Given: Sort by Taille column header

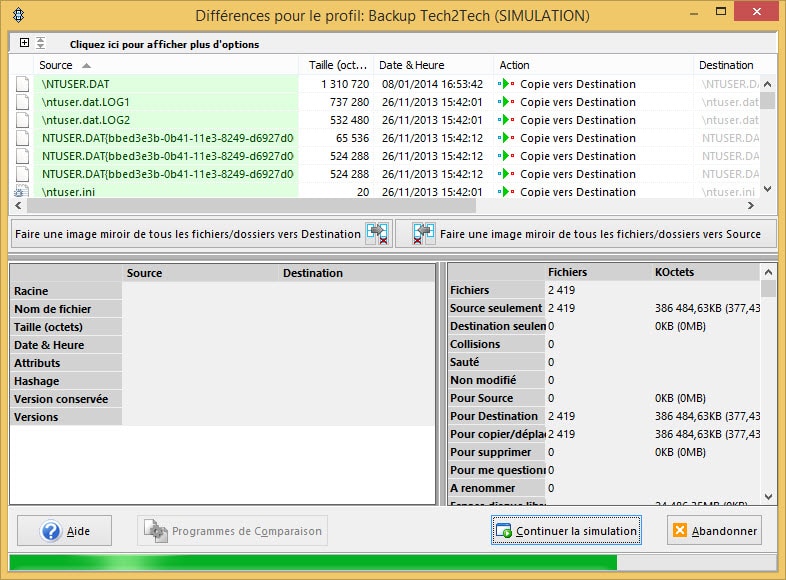Looking at the screenshot, I should click(x=338, y=65).
